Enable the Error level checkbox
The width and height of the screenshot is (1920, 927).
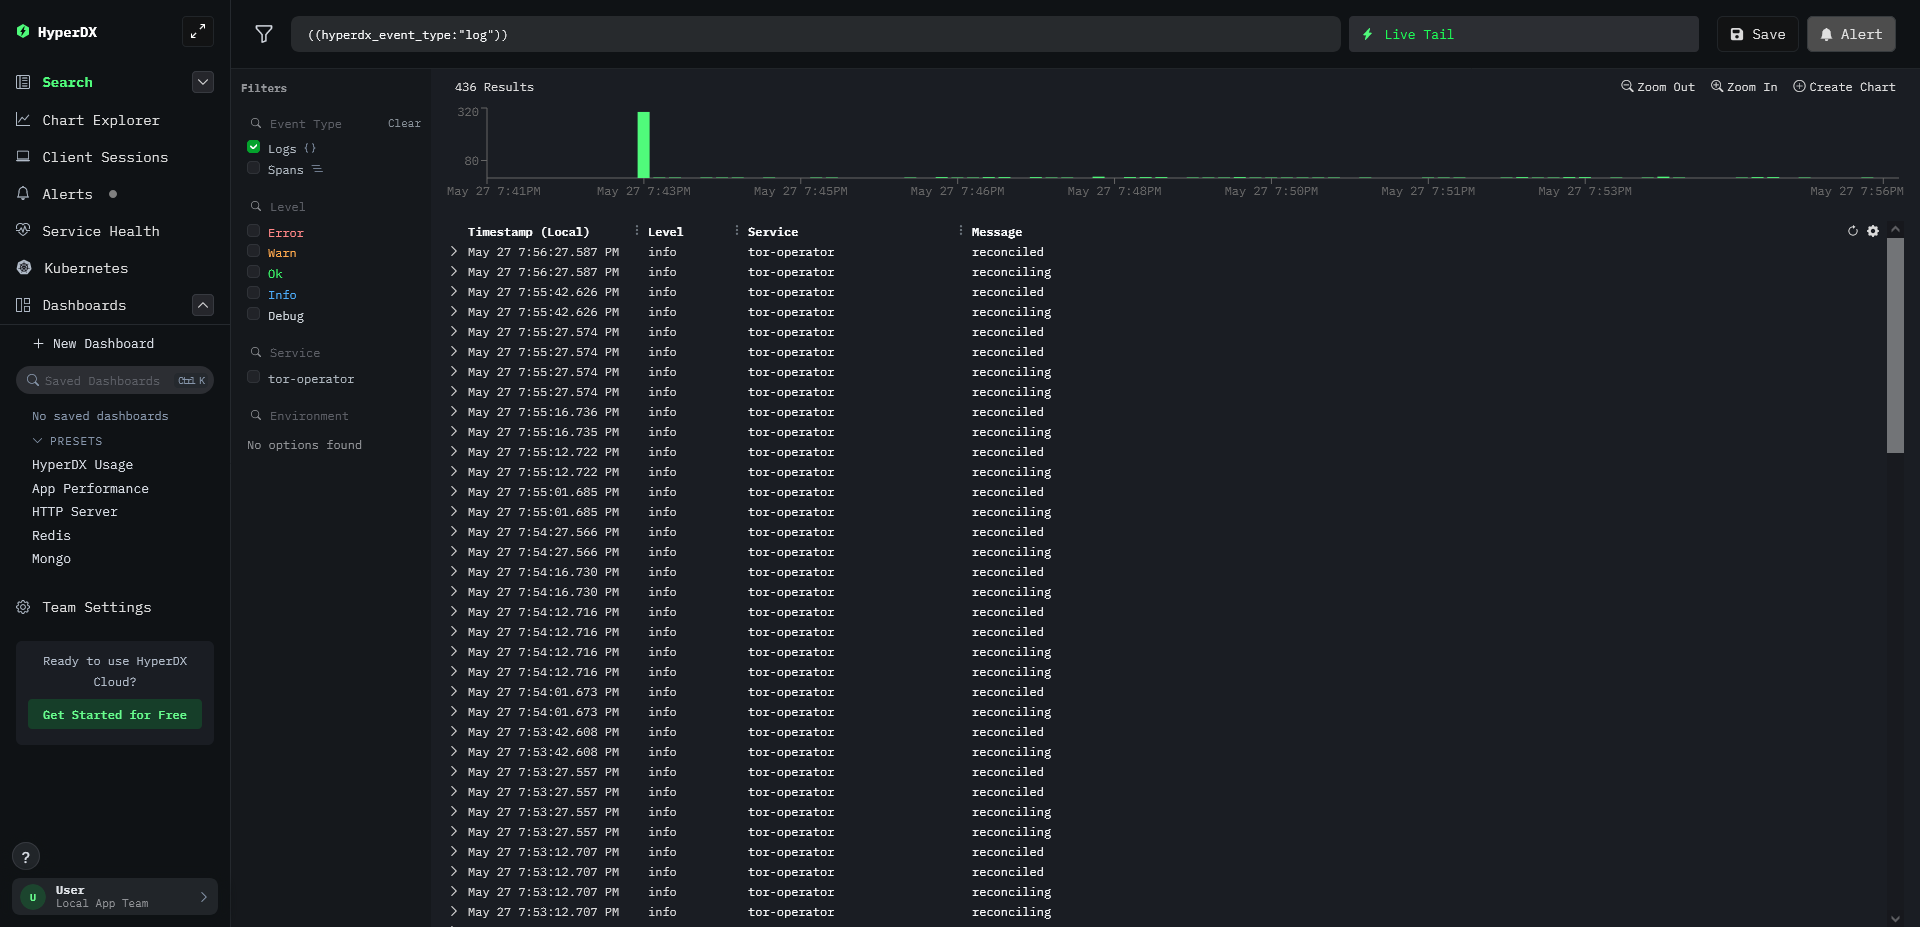point(254,231)
